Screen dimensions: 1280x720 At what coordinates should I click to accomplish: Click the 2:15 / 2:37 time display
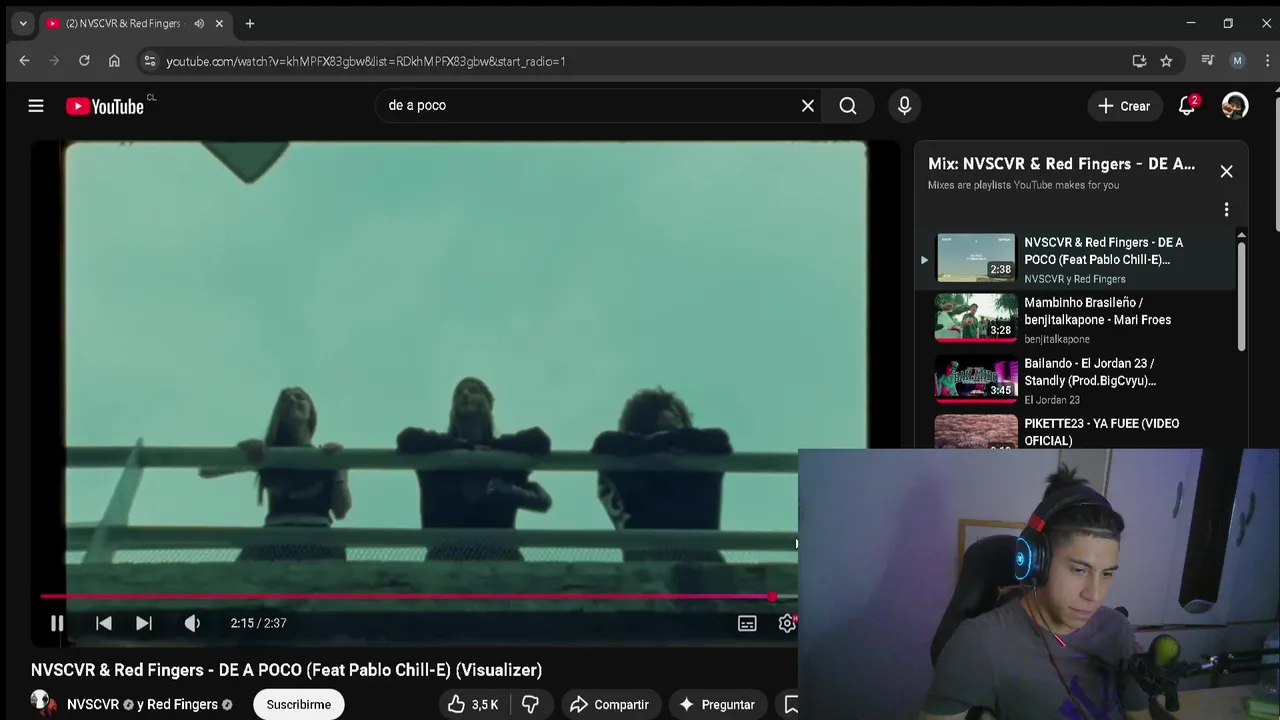pyautogui.click(x=258, y=623)
